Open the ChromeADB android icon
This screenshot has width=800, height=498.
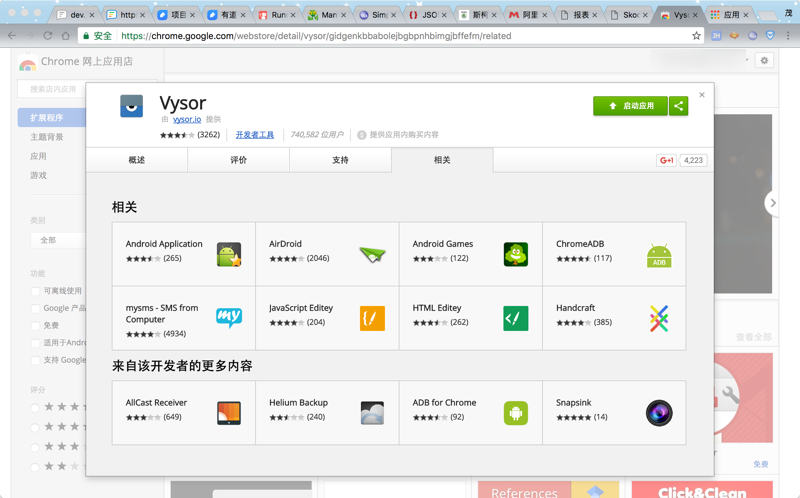tap(659, 255)
